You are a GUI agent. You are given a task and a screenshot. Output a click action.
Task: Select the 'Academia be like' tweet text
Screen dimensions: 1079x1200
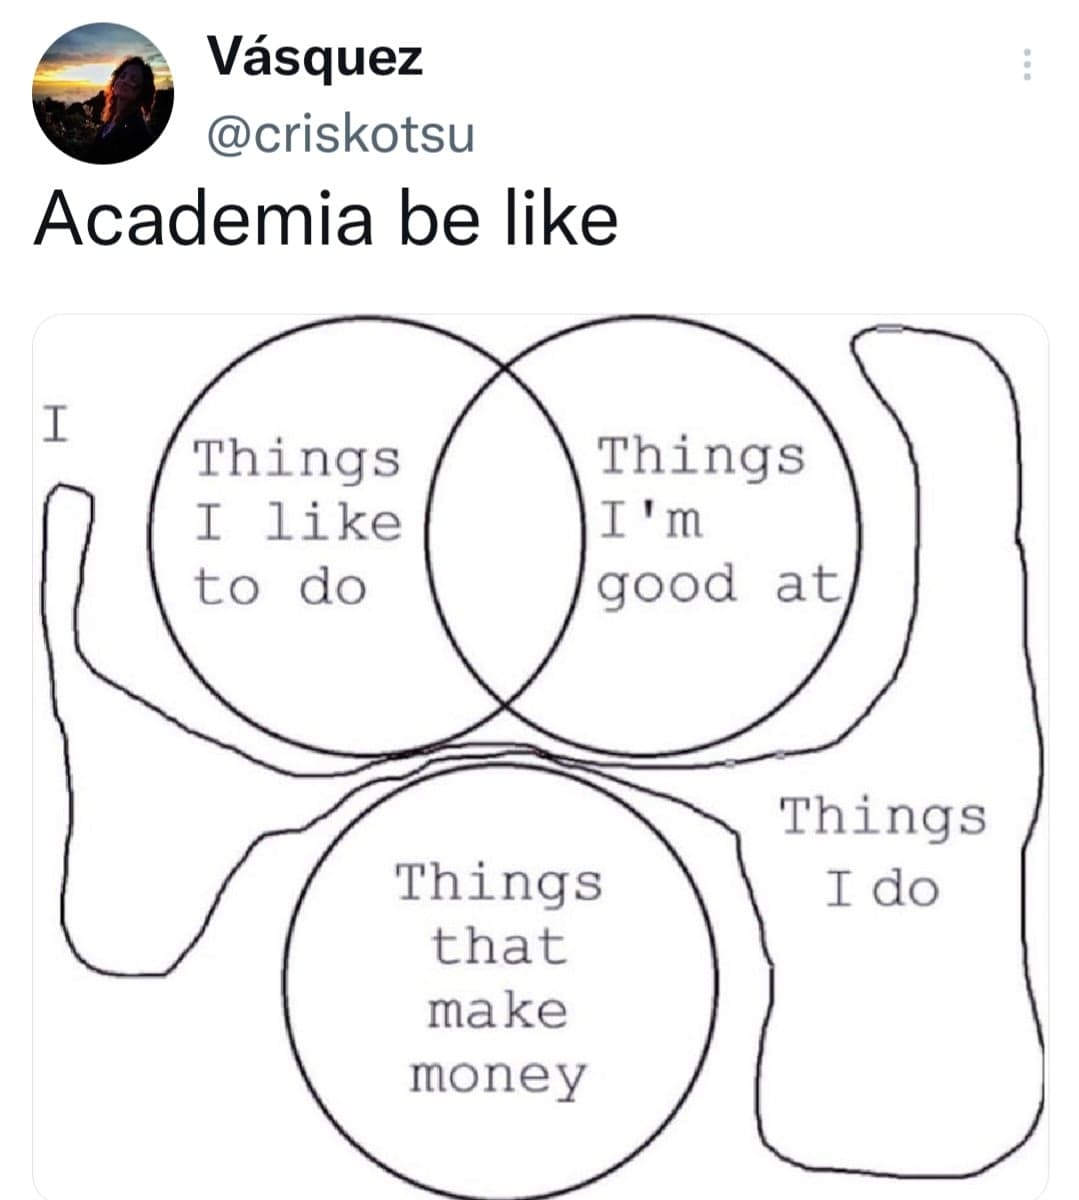point(326,219)
